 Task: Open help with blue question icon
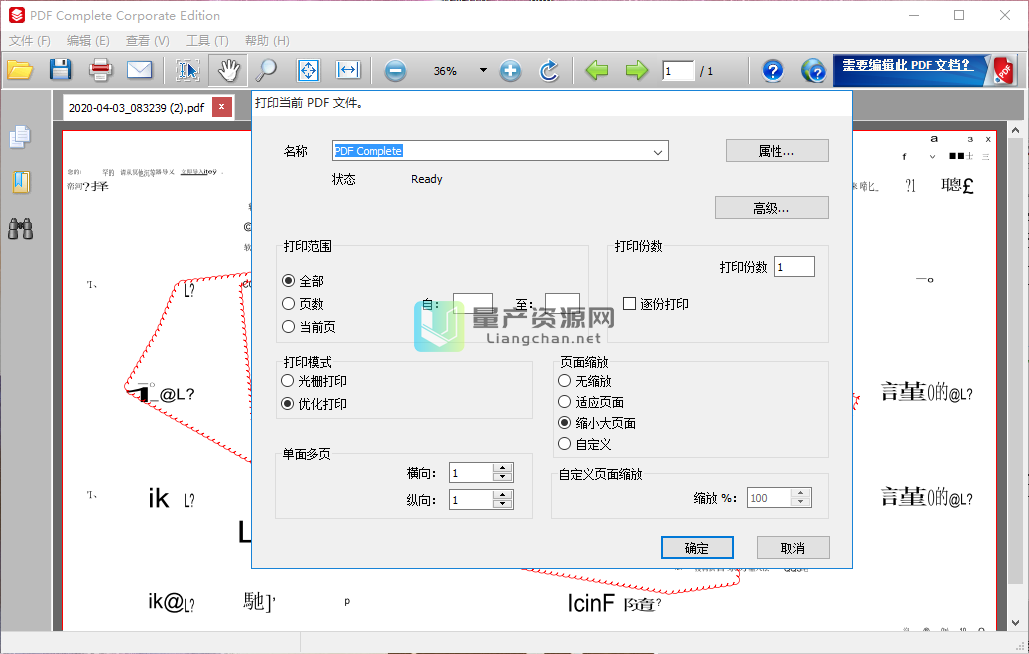(x=773, y=70)
